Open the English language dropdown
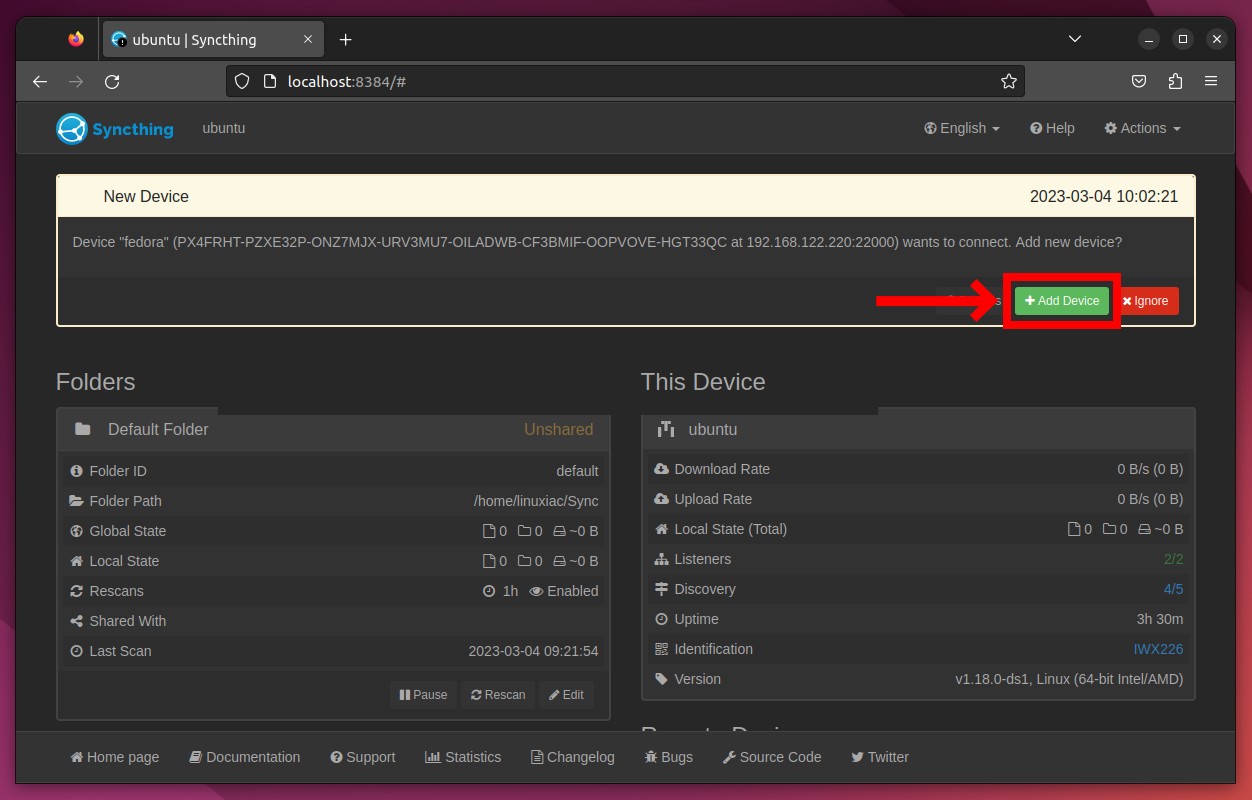 pyautogui.click(x=962, y=128)
